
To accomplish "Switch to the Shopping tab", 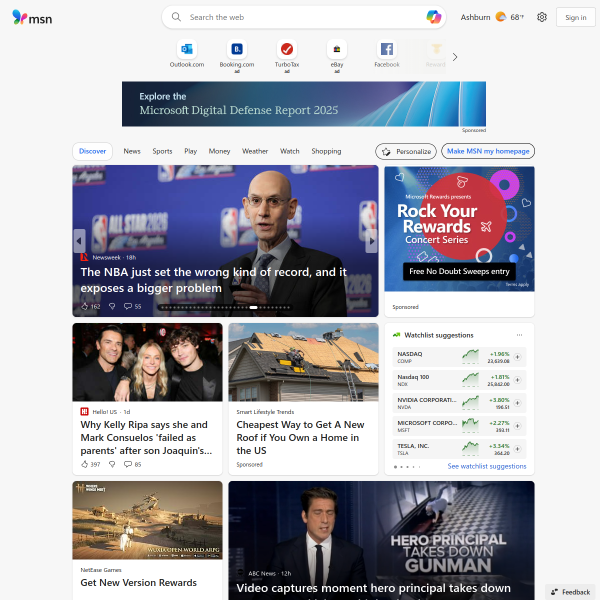I will [x=326, y=151].
